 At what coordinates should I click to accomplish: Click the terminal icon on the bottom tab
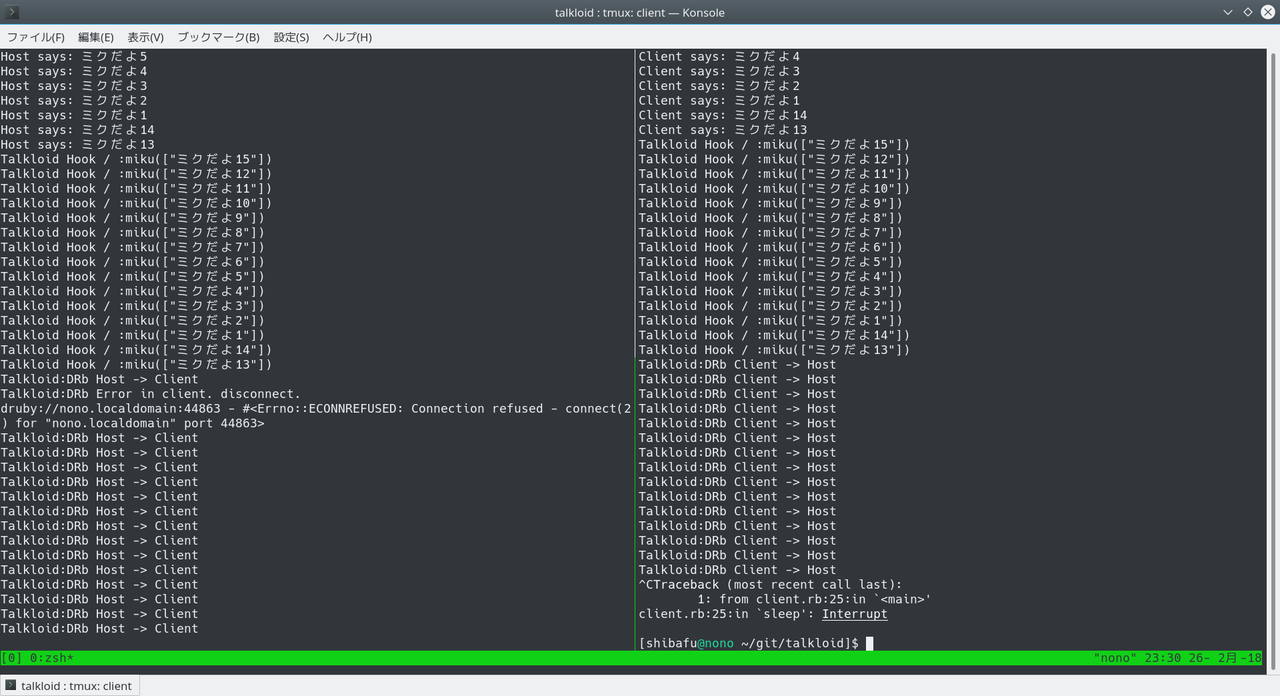(x=11, y=686)
